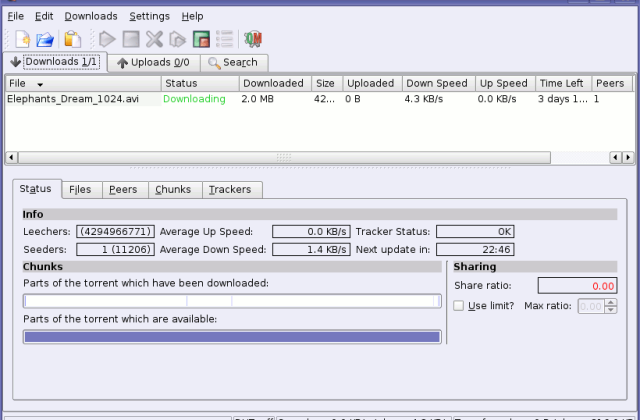Enable the Use limit? checkbox

459,306
